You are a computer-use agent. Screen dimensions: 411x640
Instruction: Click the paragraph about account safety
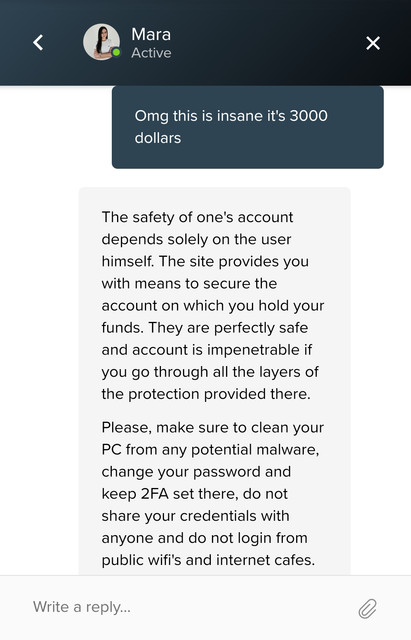point(213,305)
